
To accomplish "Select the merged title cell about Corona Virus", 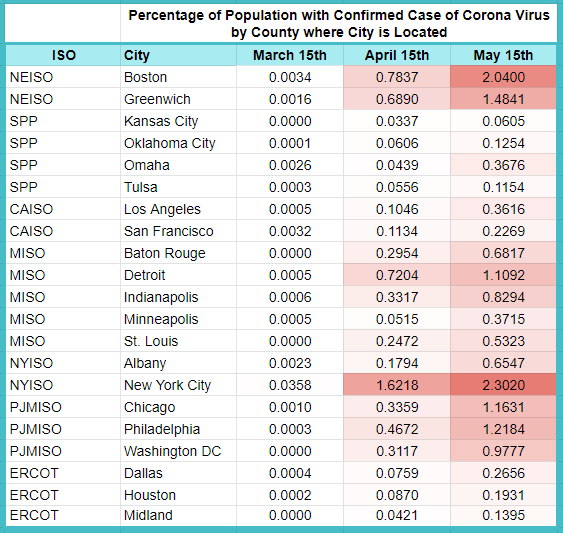I will (x=339, y=24).
